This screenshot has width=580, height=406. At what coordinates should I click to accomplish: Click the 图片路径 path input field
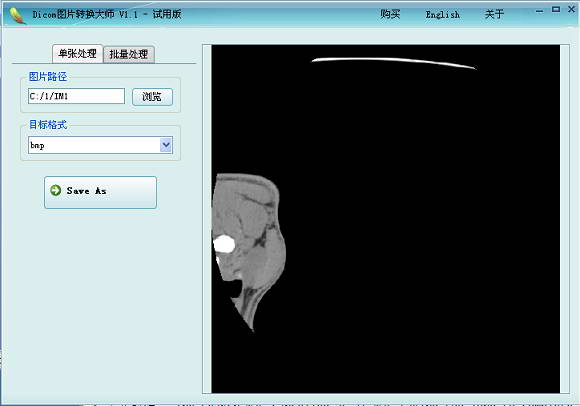click(x=76, y=96)
